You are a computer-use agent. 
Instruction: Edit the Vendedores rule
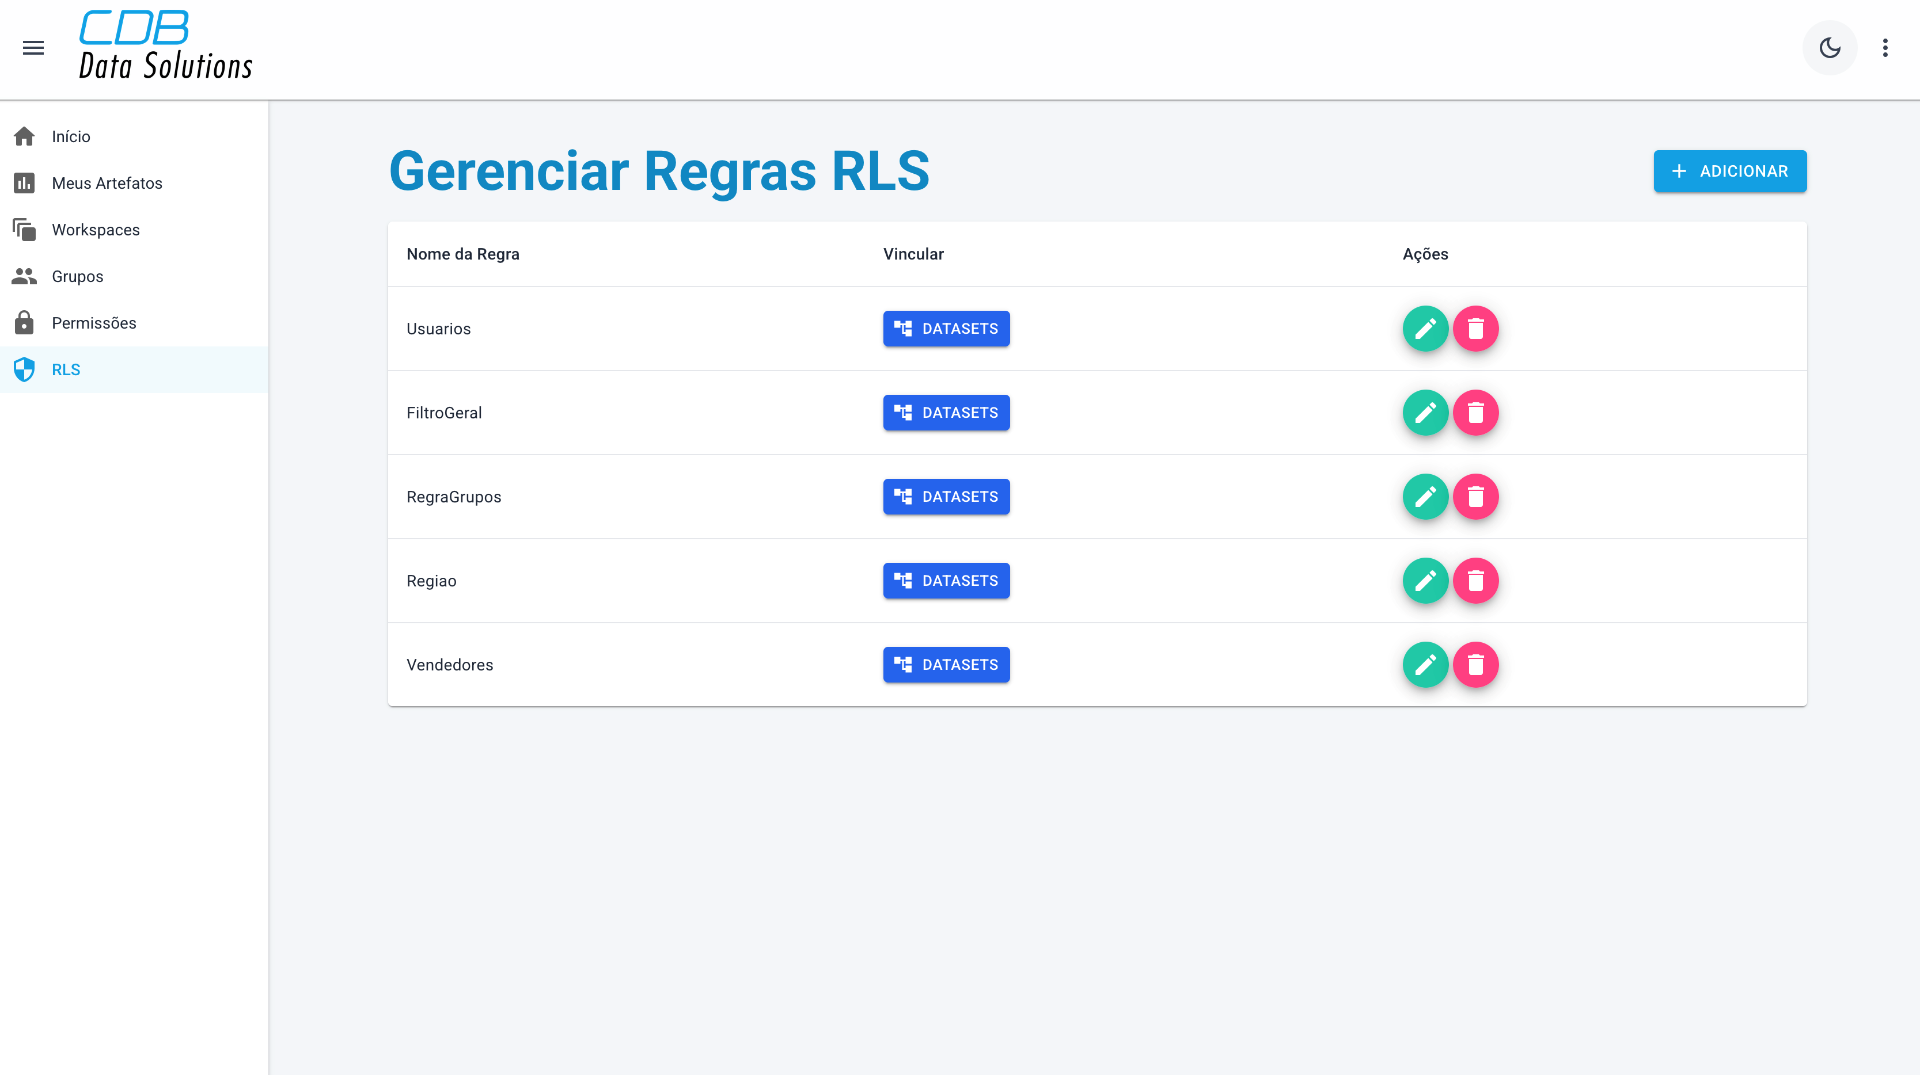pos(1425,665)
